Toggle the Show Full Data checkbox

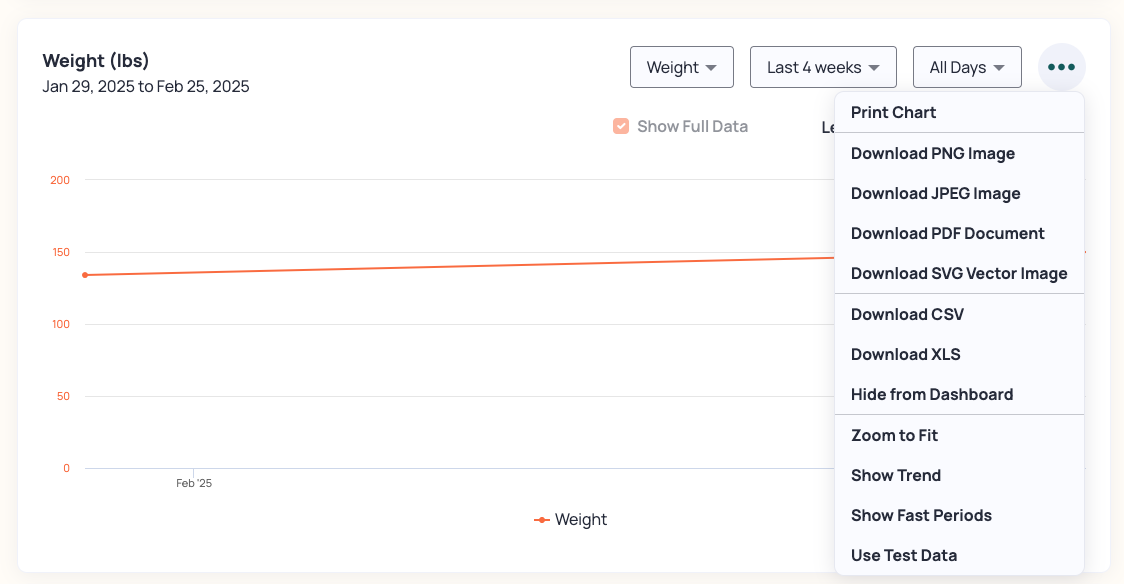coord(621,126)
